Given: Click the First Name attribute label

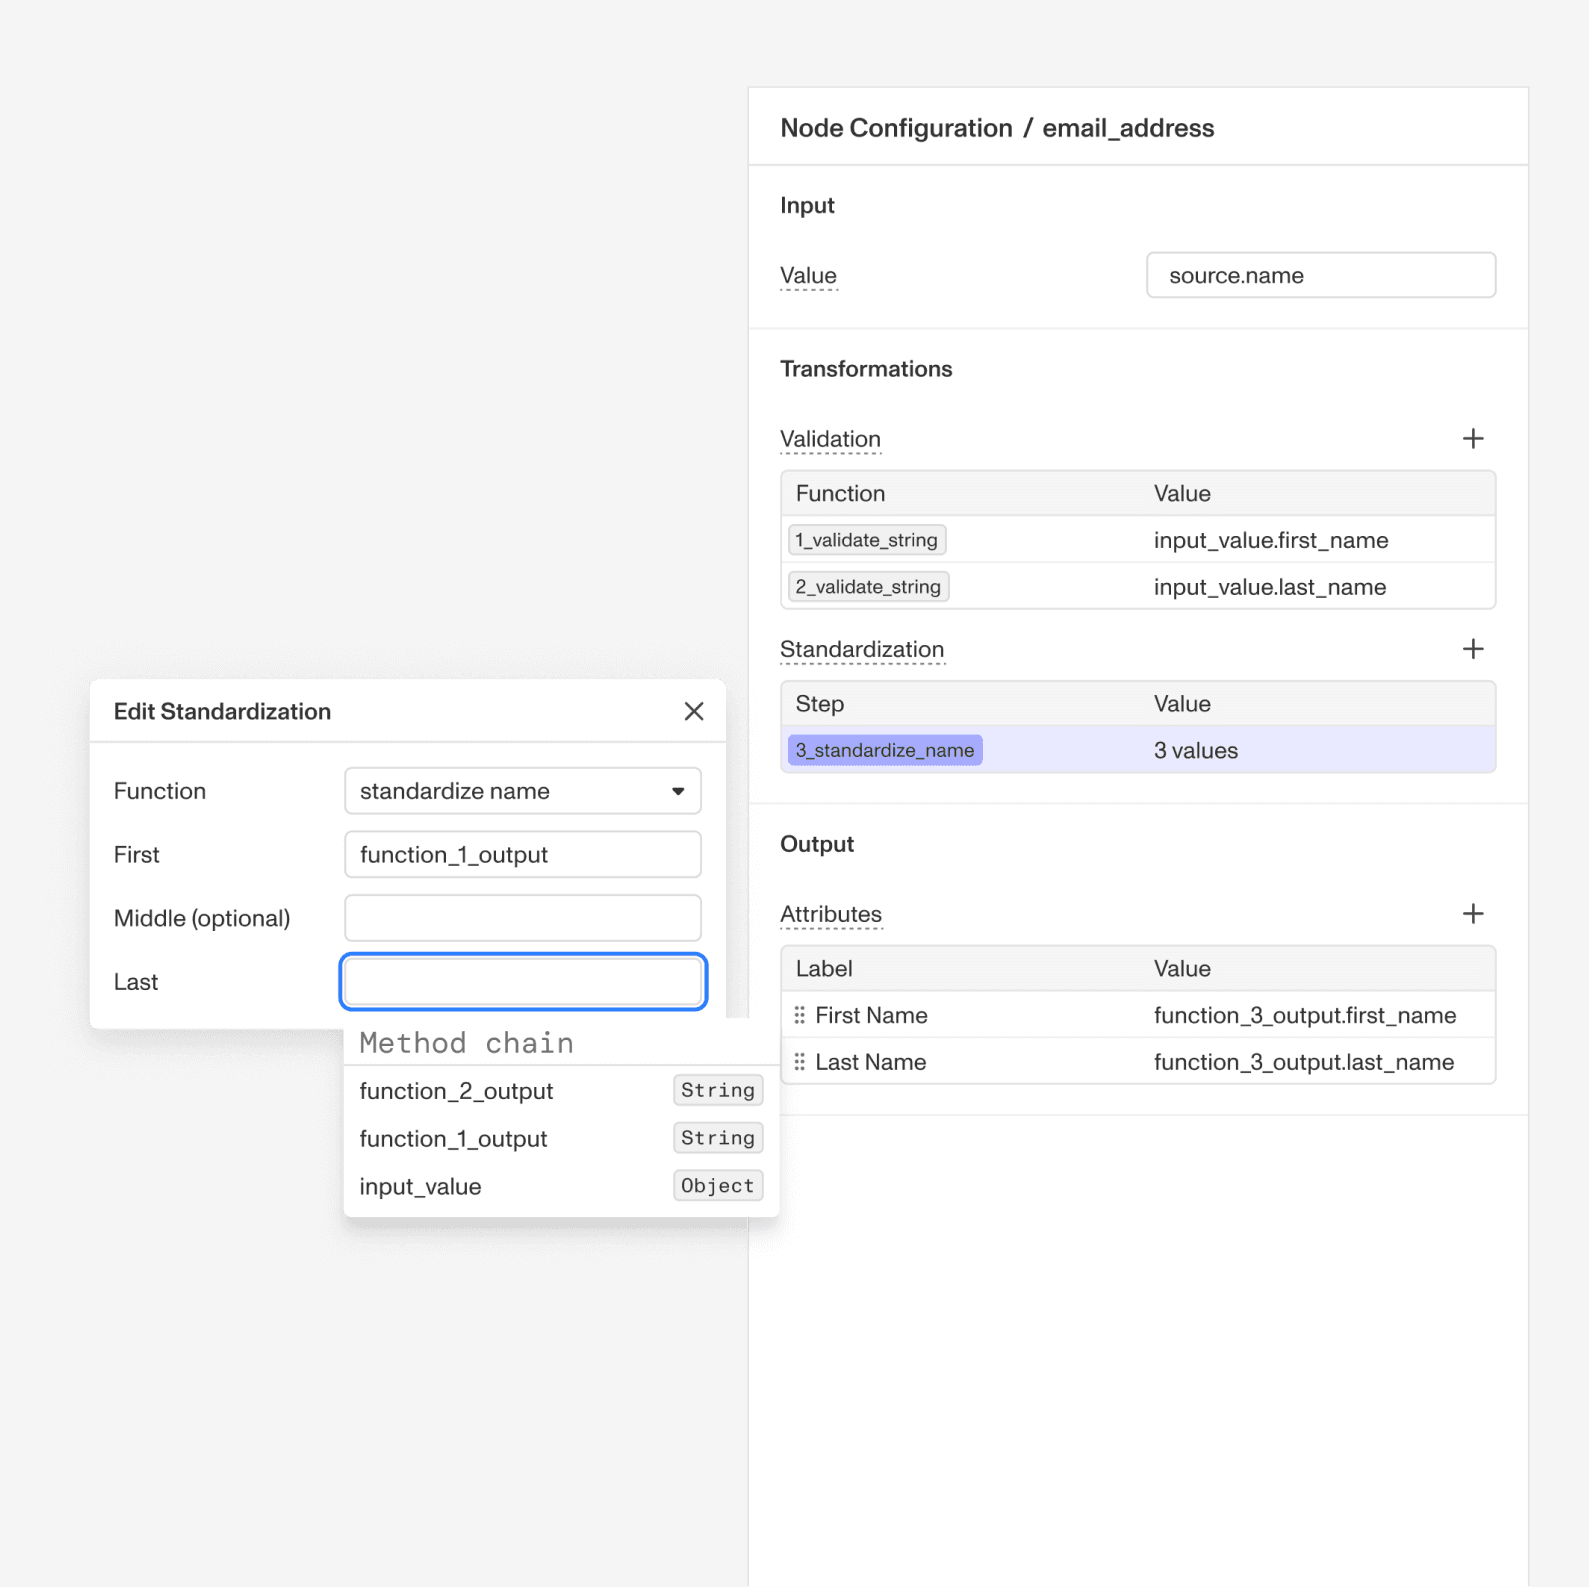Looking at the screenshot, I should pyautogui.click(x=871, y=1015).
